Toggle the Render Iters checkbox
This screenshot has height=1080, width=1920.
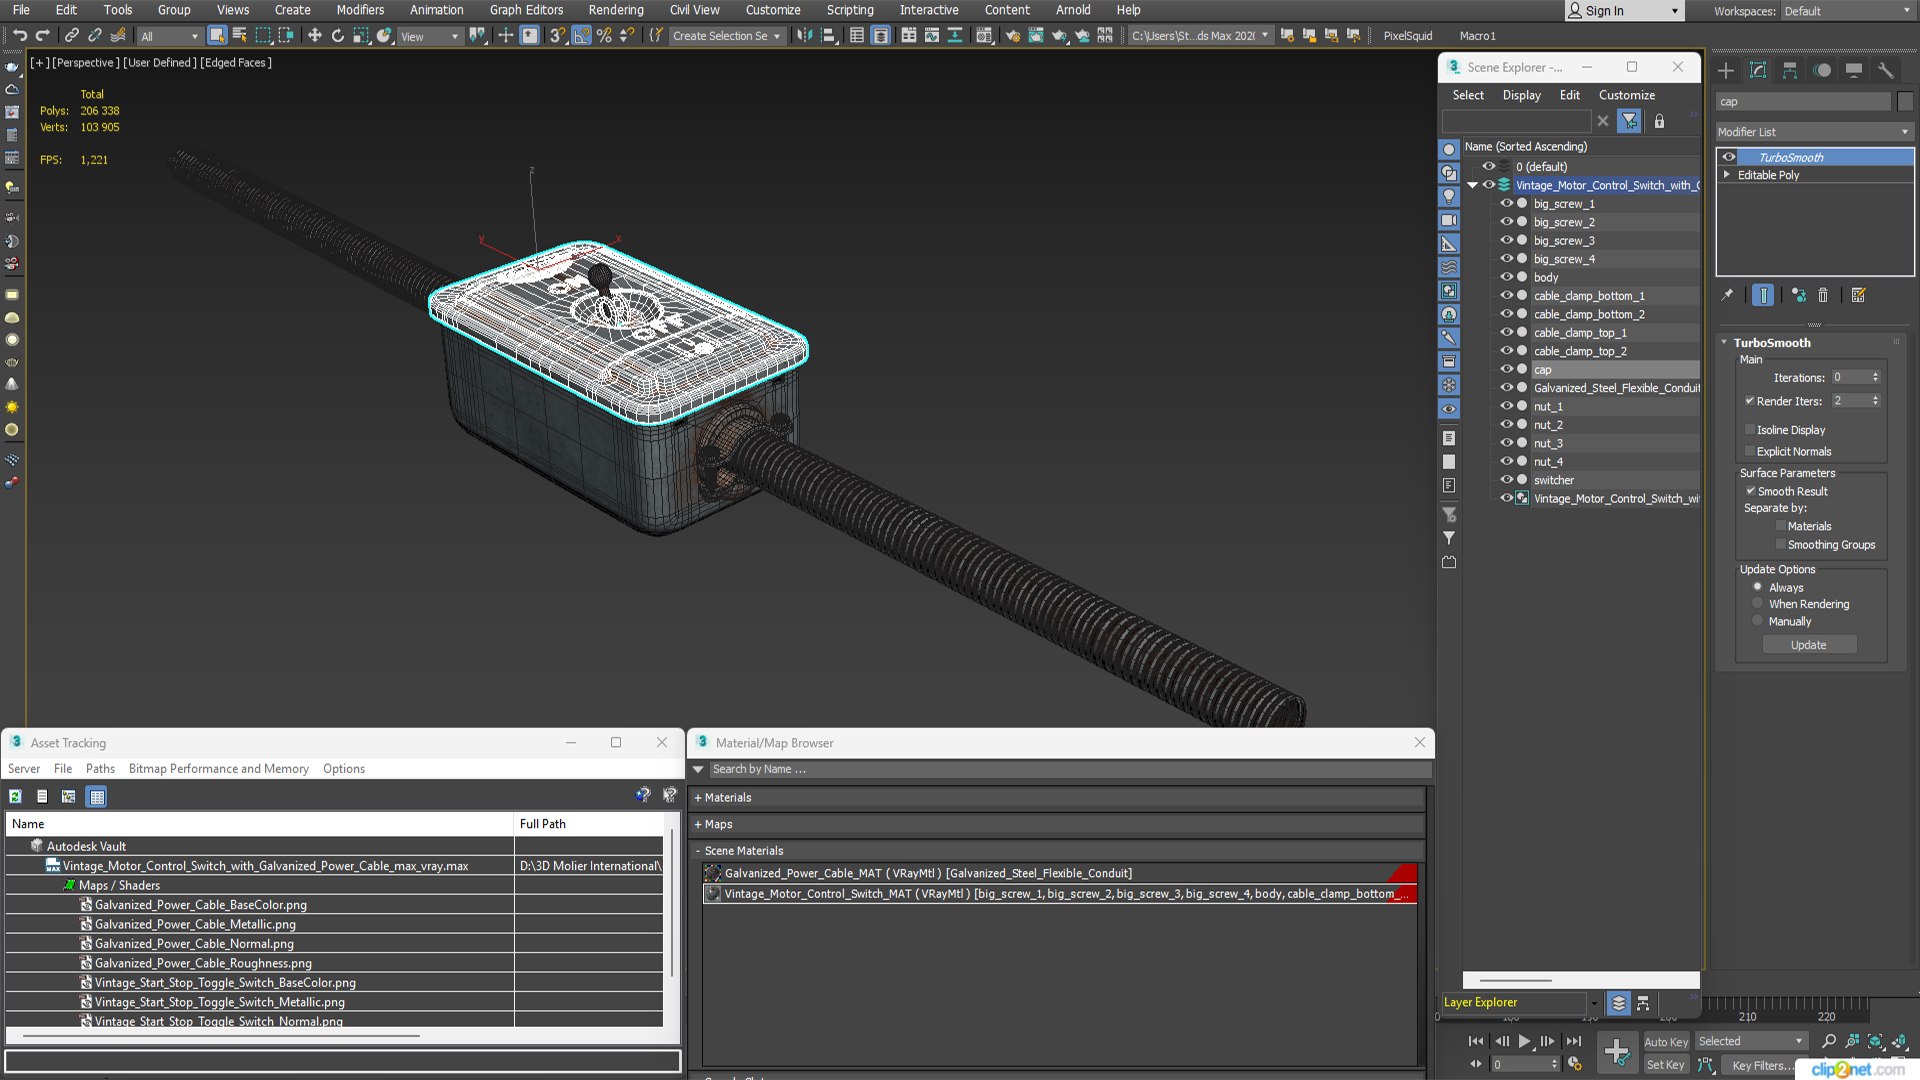[x=1750, y=401]
